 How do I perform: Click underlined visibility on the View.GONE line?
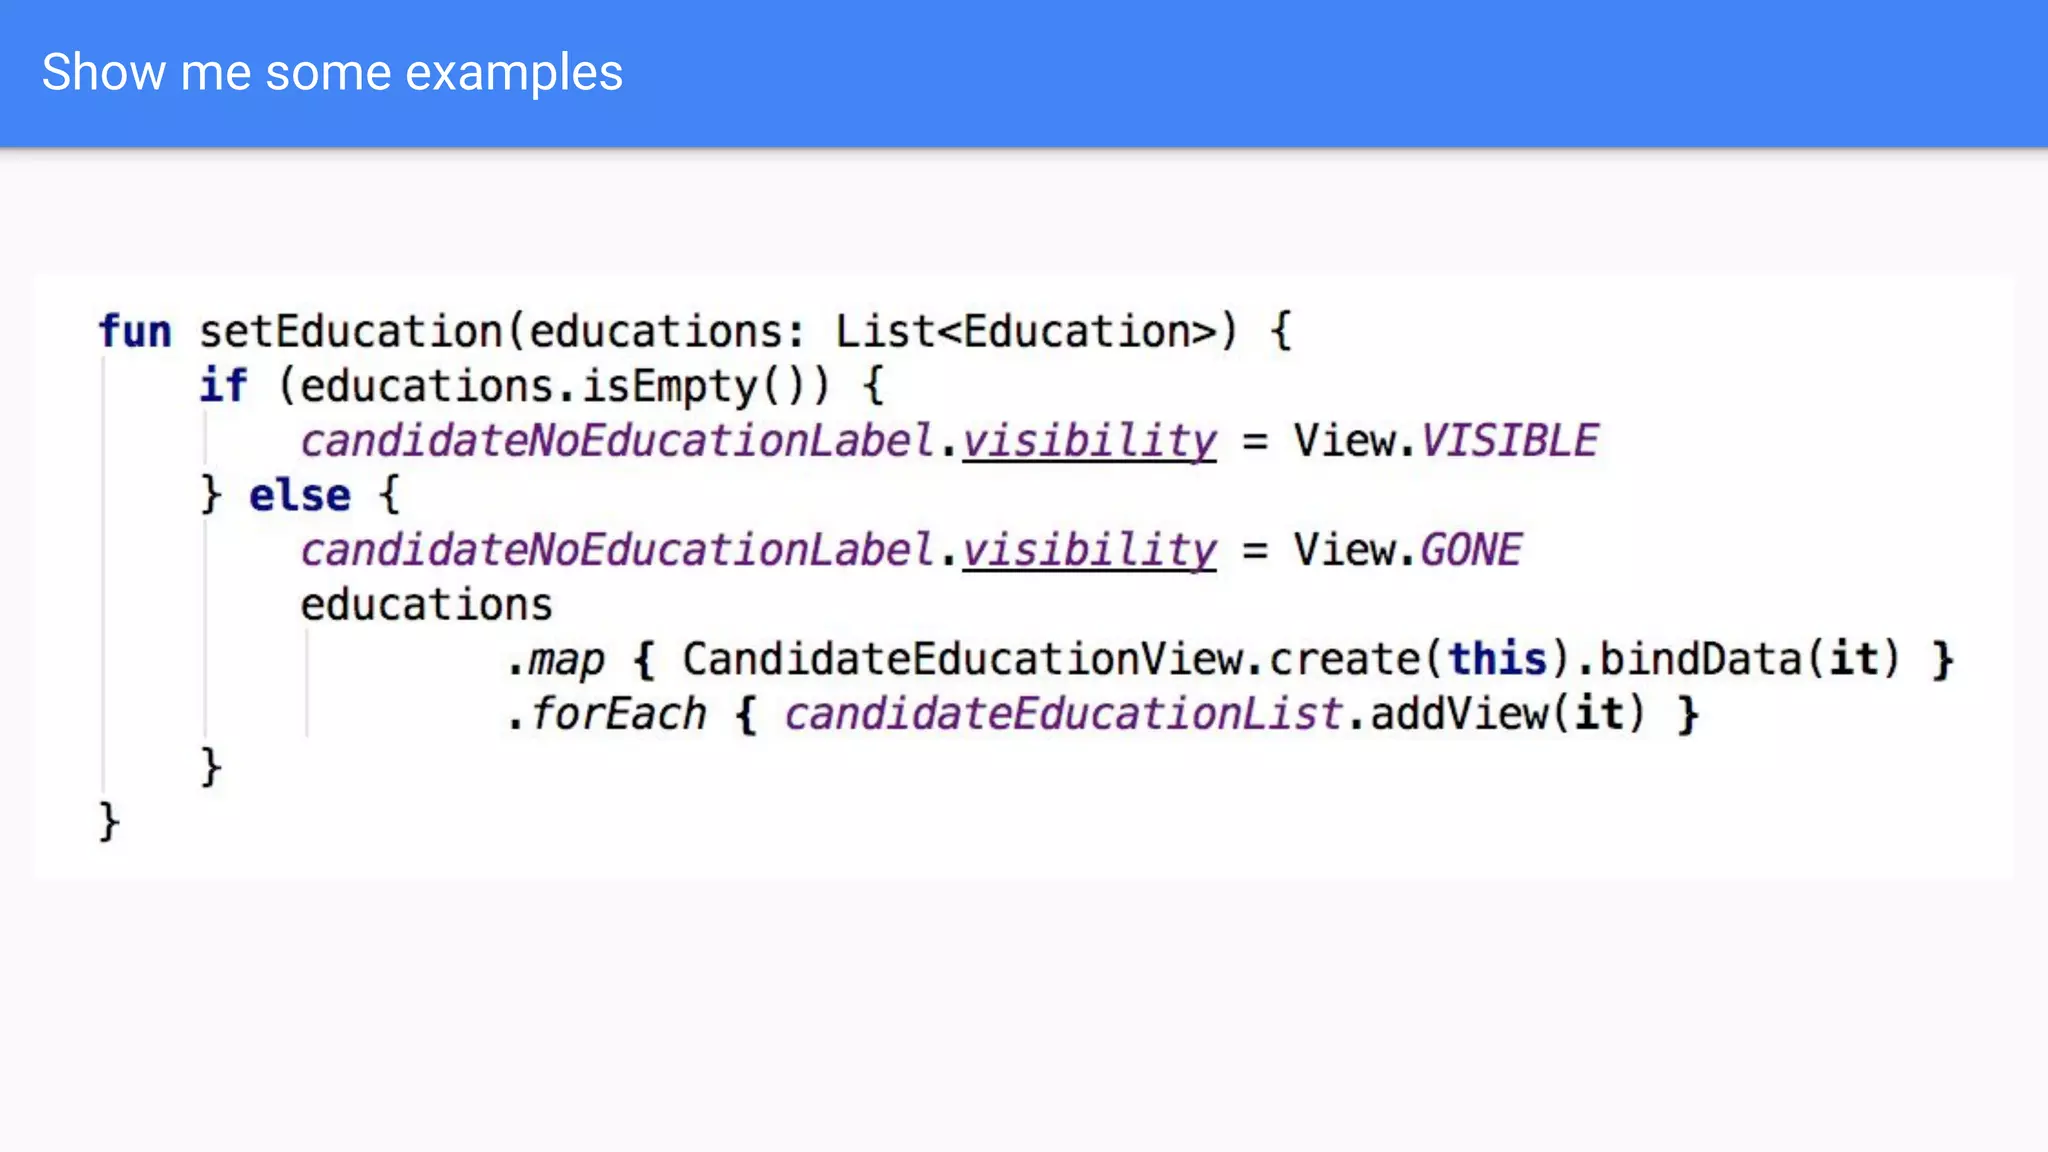point(1088,550)
